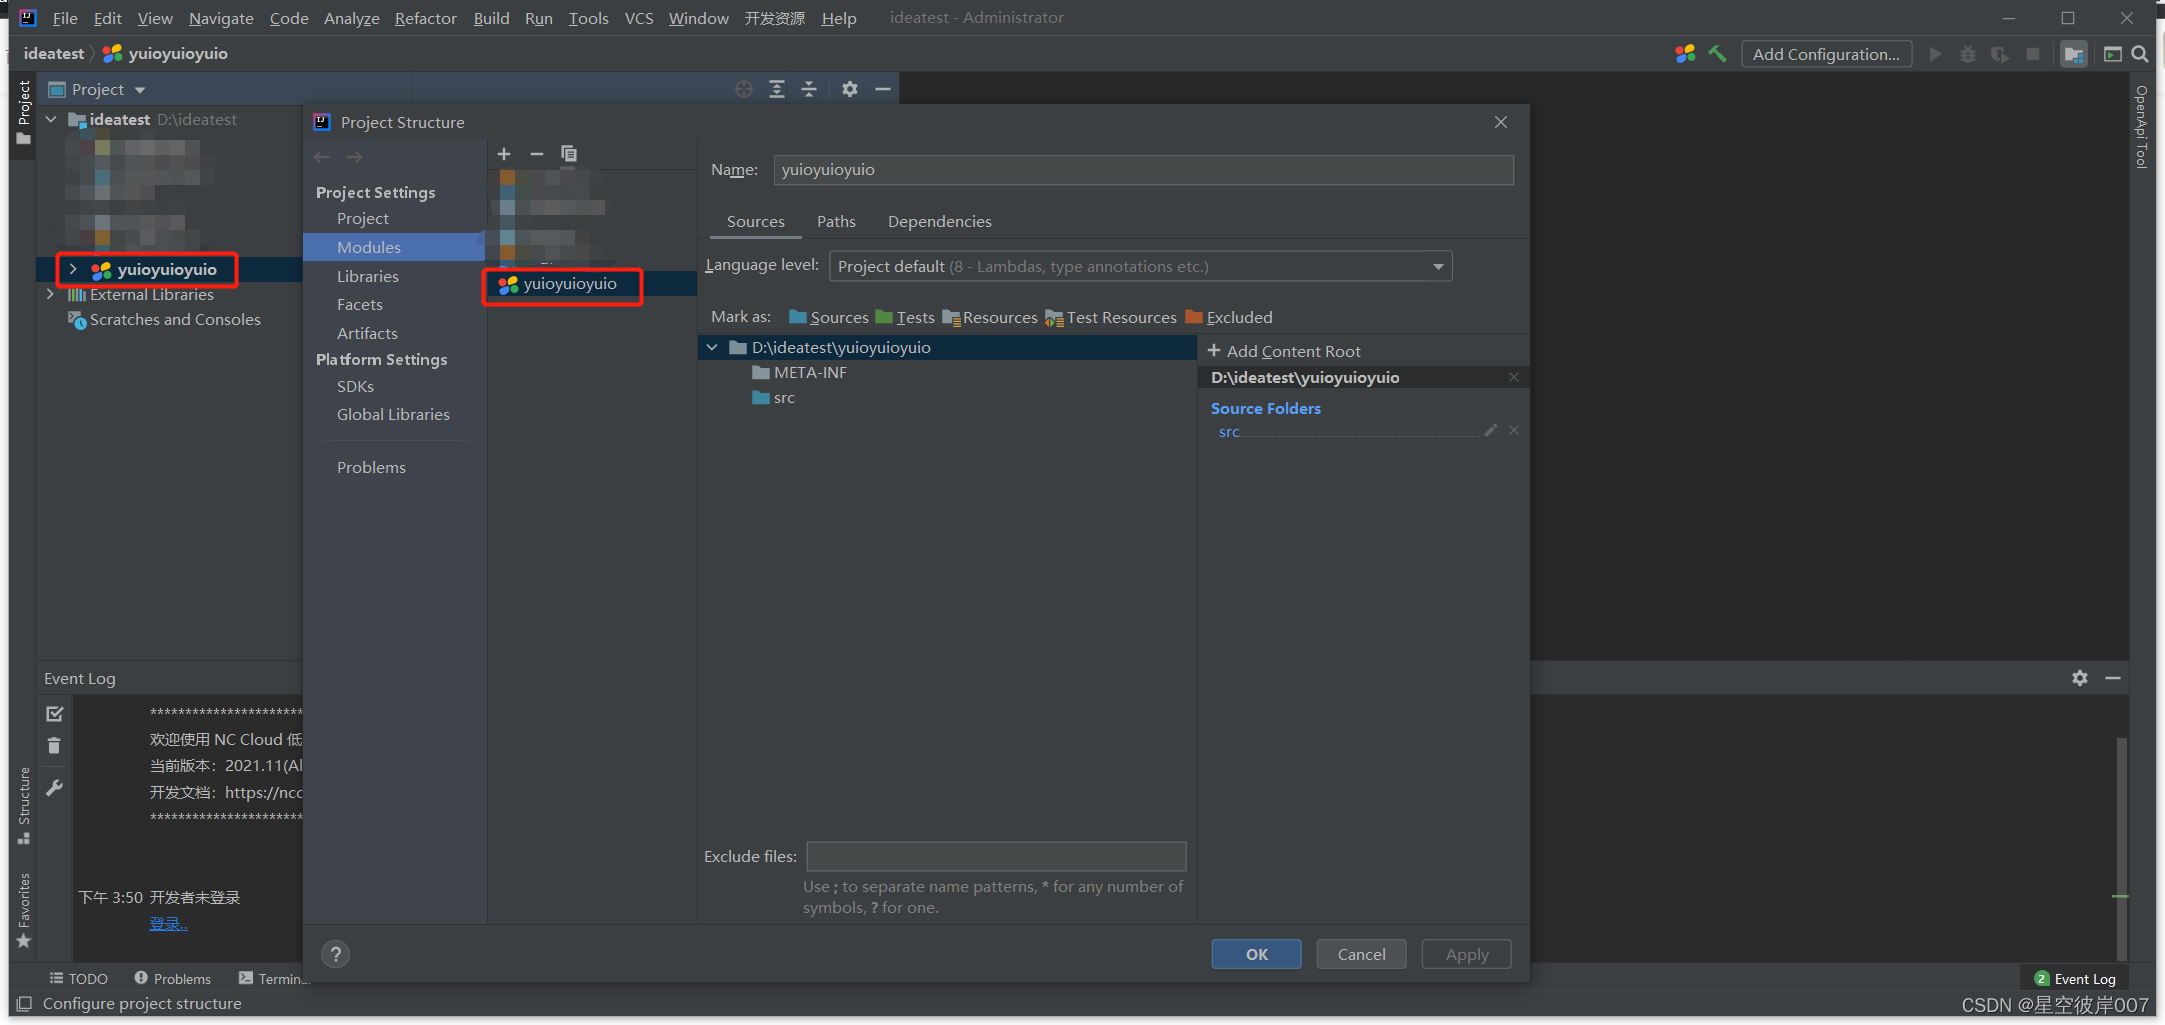Viewport: 2165px width, 1025px height.
Task: Open the Build menu
Action: point(491,18)
